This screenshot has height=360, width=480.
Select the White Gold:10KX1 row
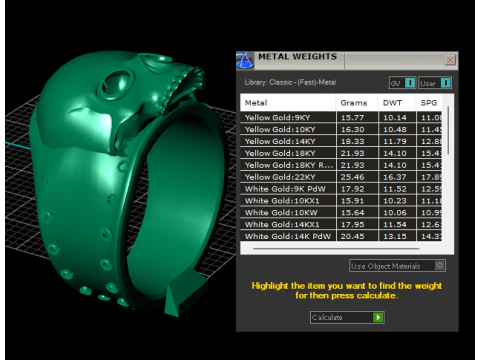341,201
